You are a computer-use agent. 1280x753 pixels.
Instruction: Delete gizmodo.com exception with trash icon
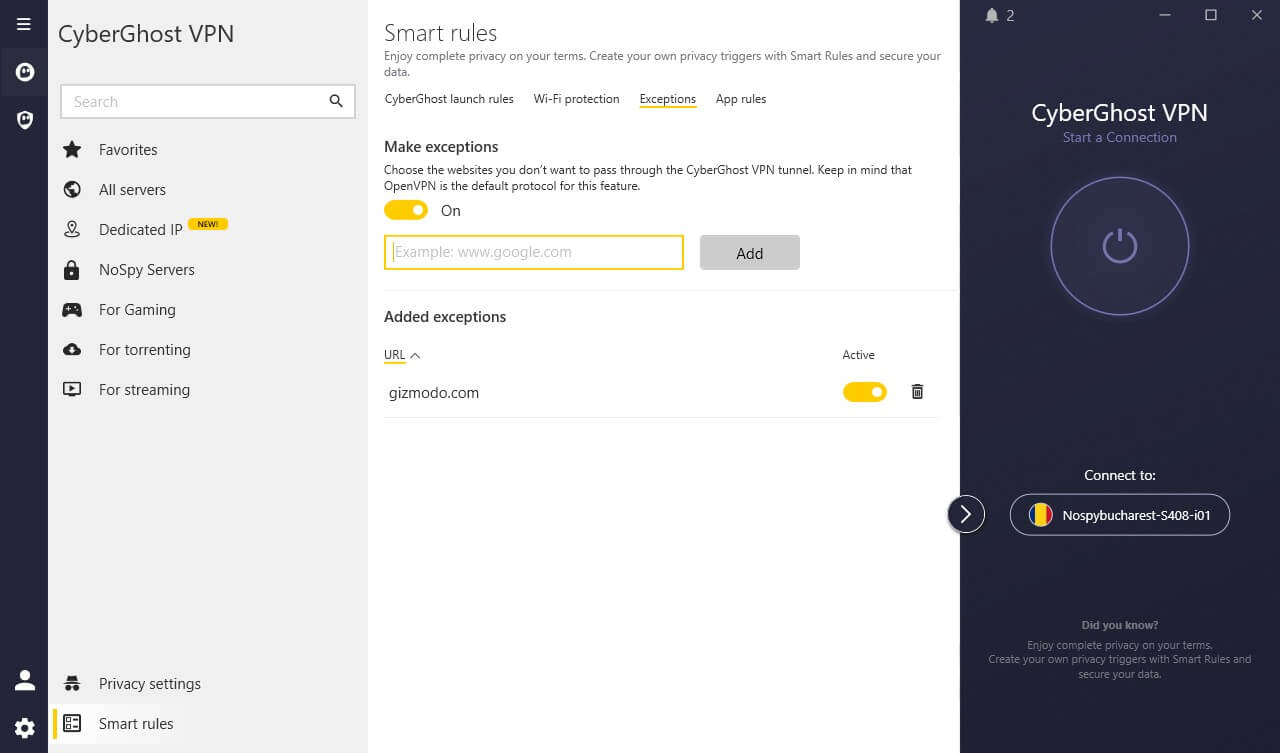(x=917, y=392)
